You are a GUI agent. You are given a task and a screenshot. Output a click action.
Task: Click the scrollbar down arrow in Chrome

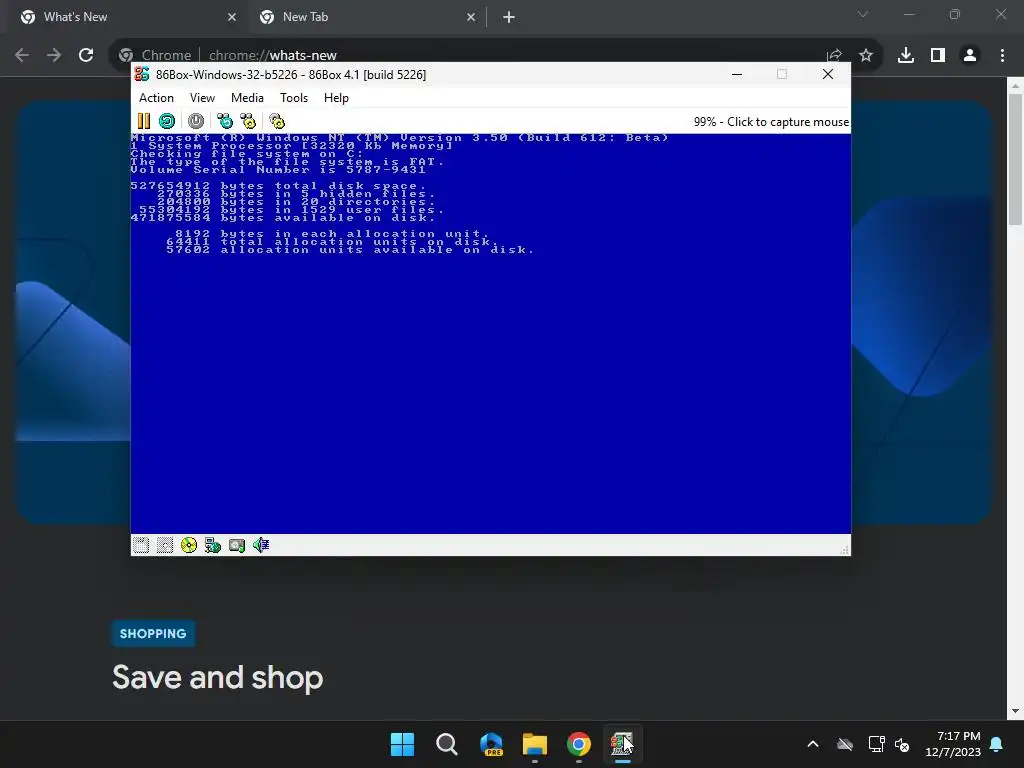pos(1015,711)
